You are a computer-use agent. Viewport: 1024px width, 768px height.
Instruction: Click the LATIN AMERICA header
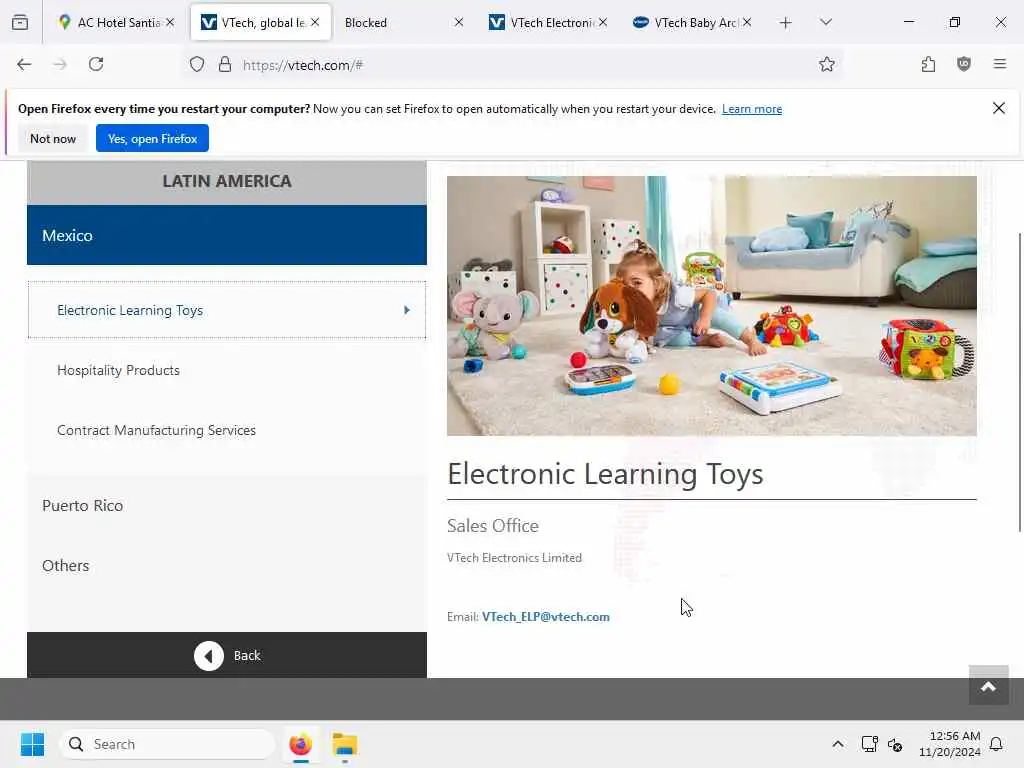point(227,181)
